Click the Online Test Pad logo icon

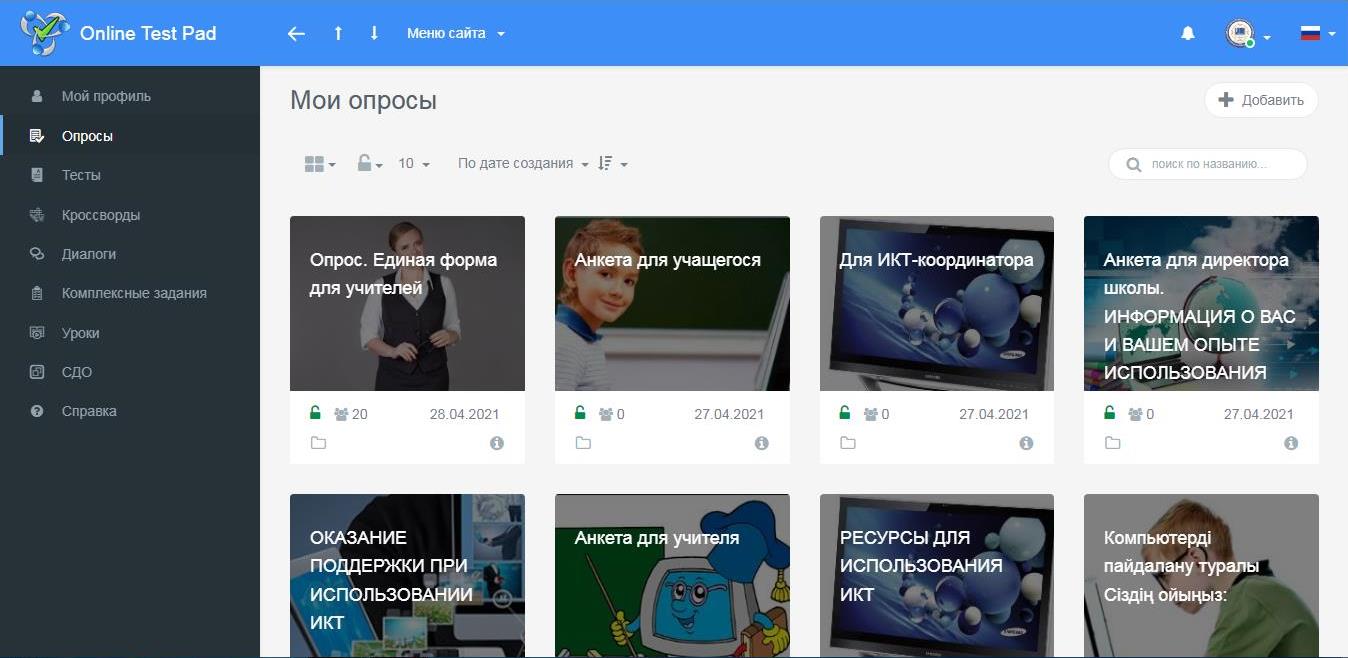click(x=45, y=33)
